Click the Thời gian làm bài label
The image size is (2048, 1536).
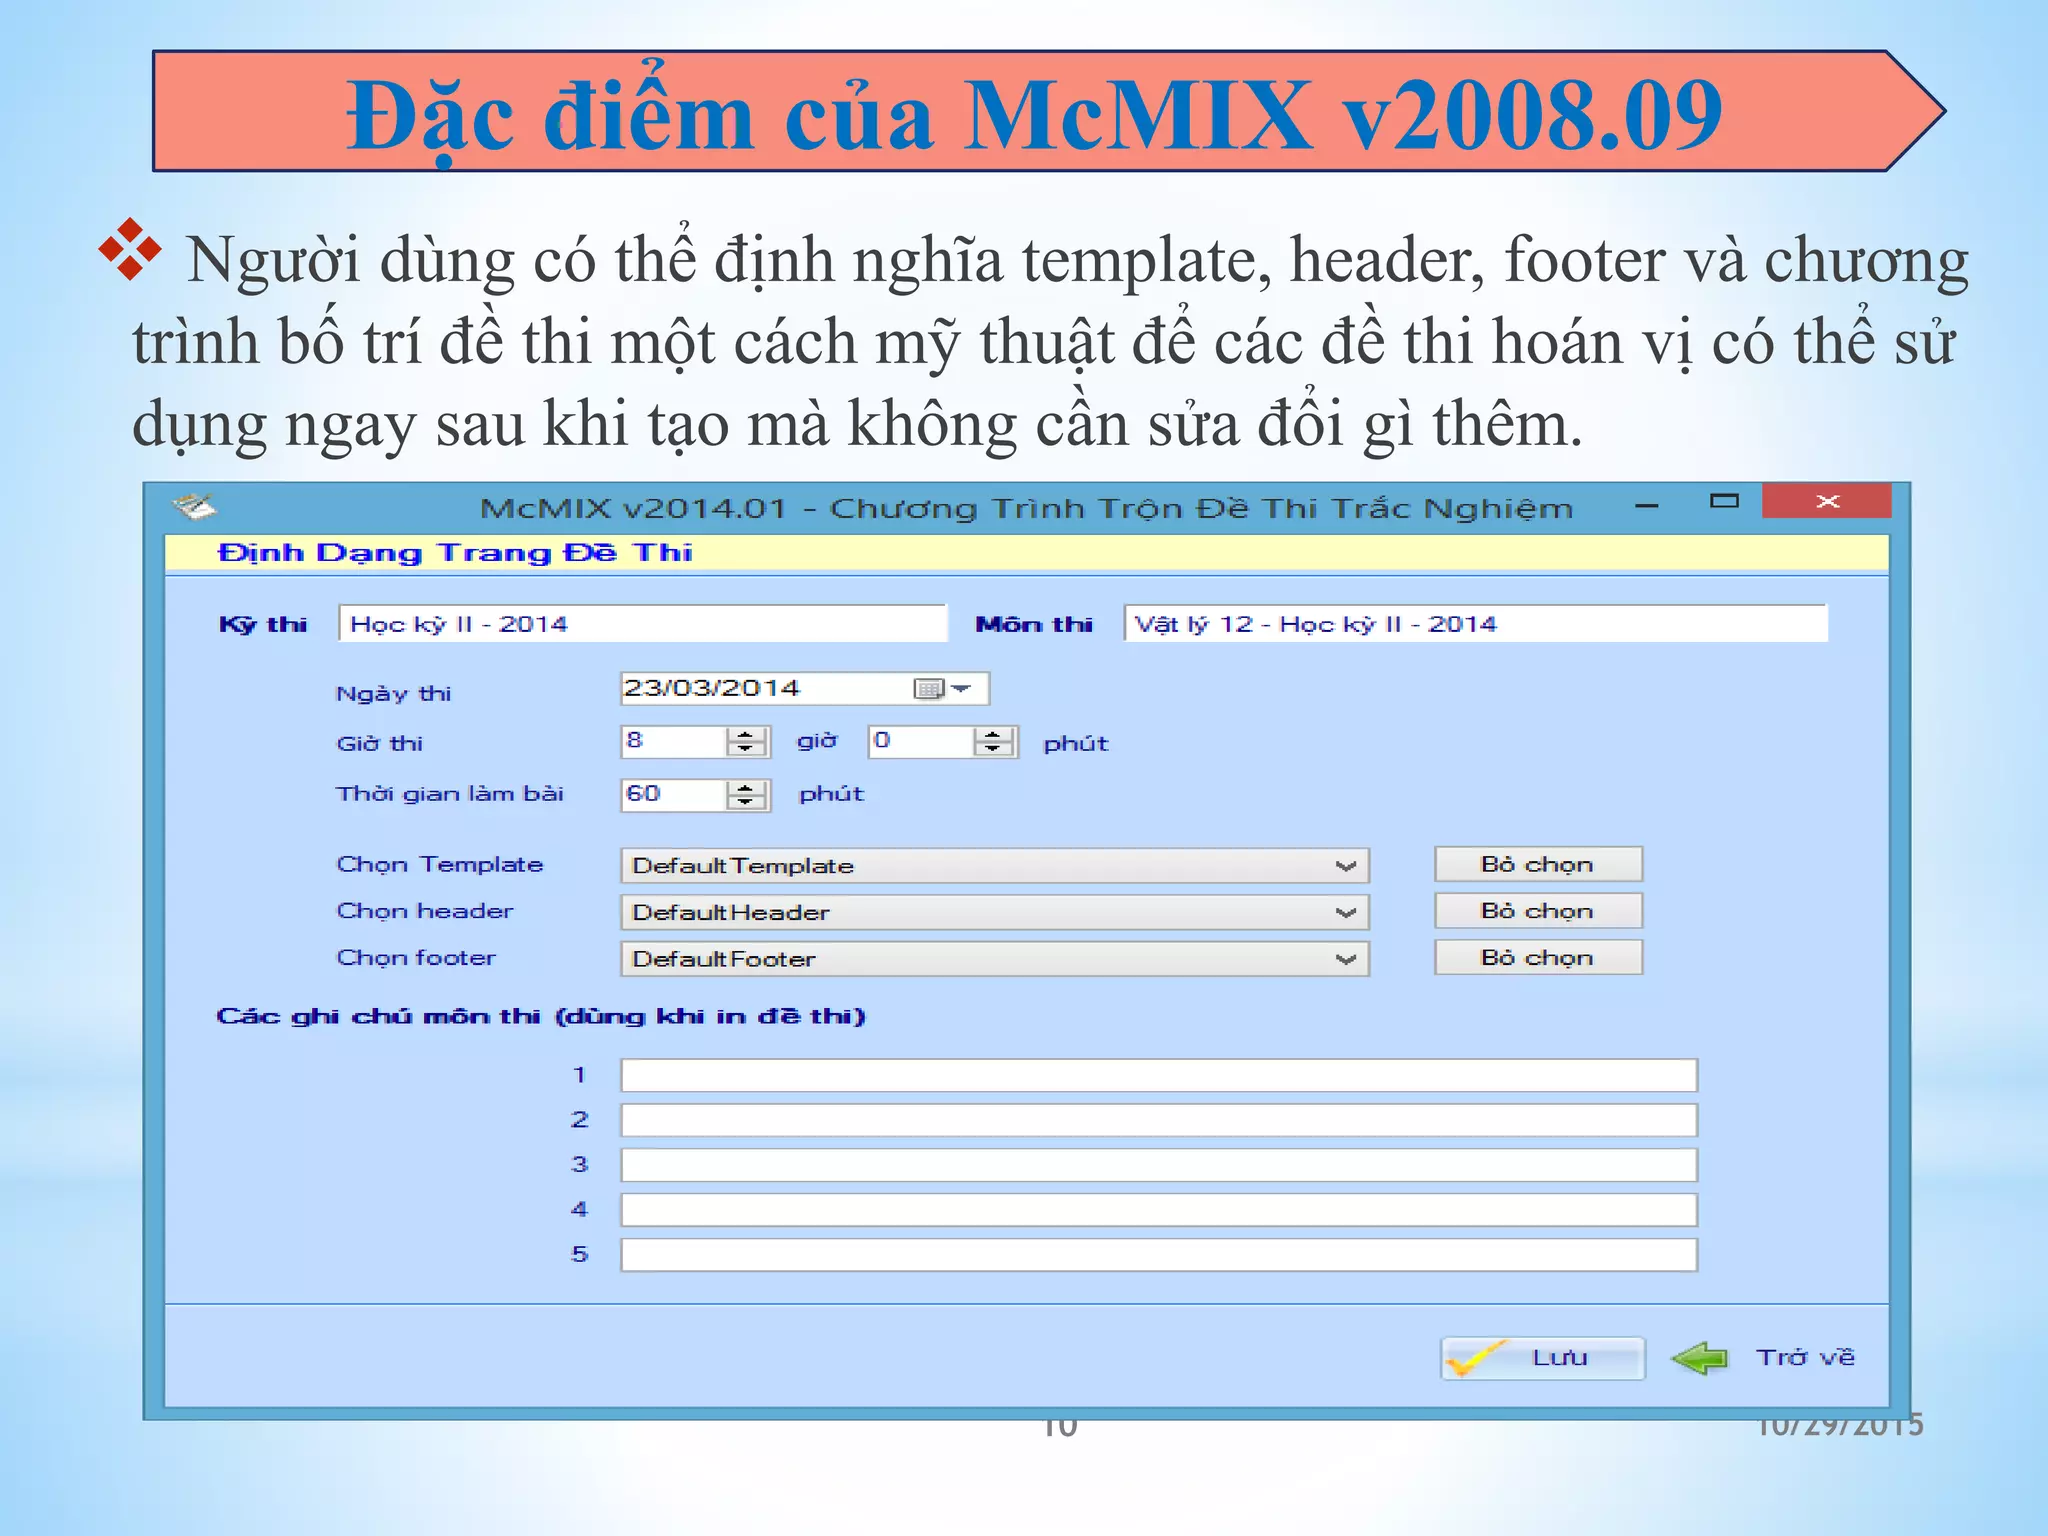click(x=450, y=794)
